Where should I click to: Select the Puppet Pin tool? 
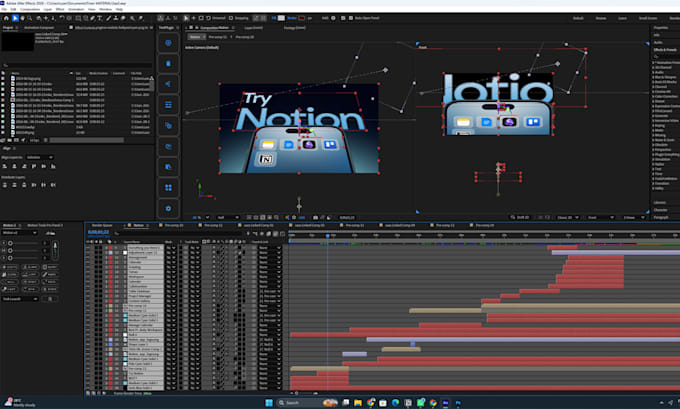click(141, 18)
